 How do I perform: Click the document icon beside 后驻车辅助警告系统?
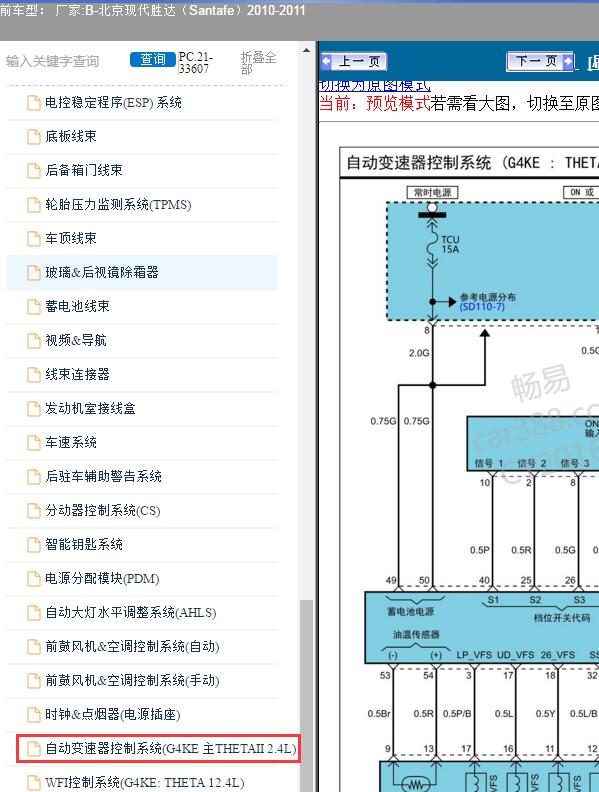[33, 477]
